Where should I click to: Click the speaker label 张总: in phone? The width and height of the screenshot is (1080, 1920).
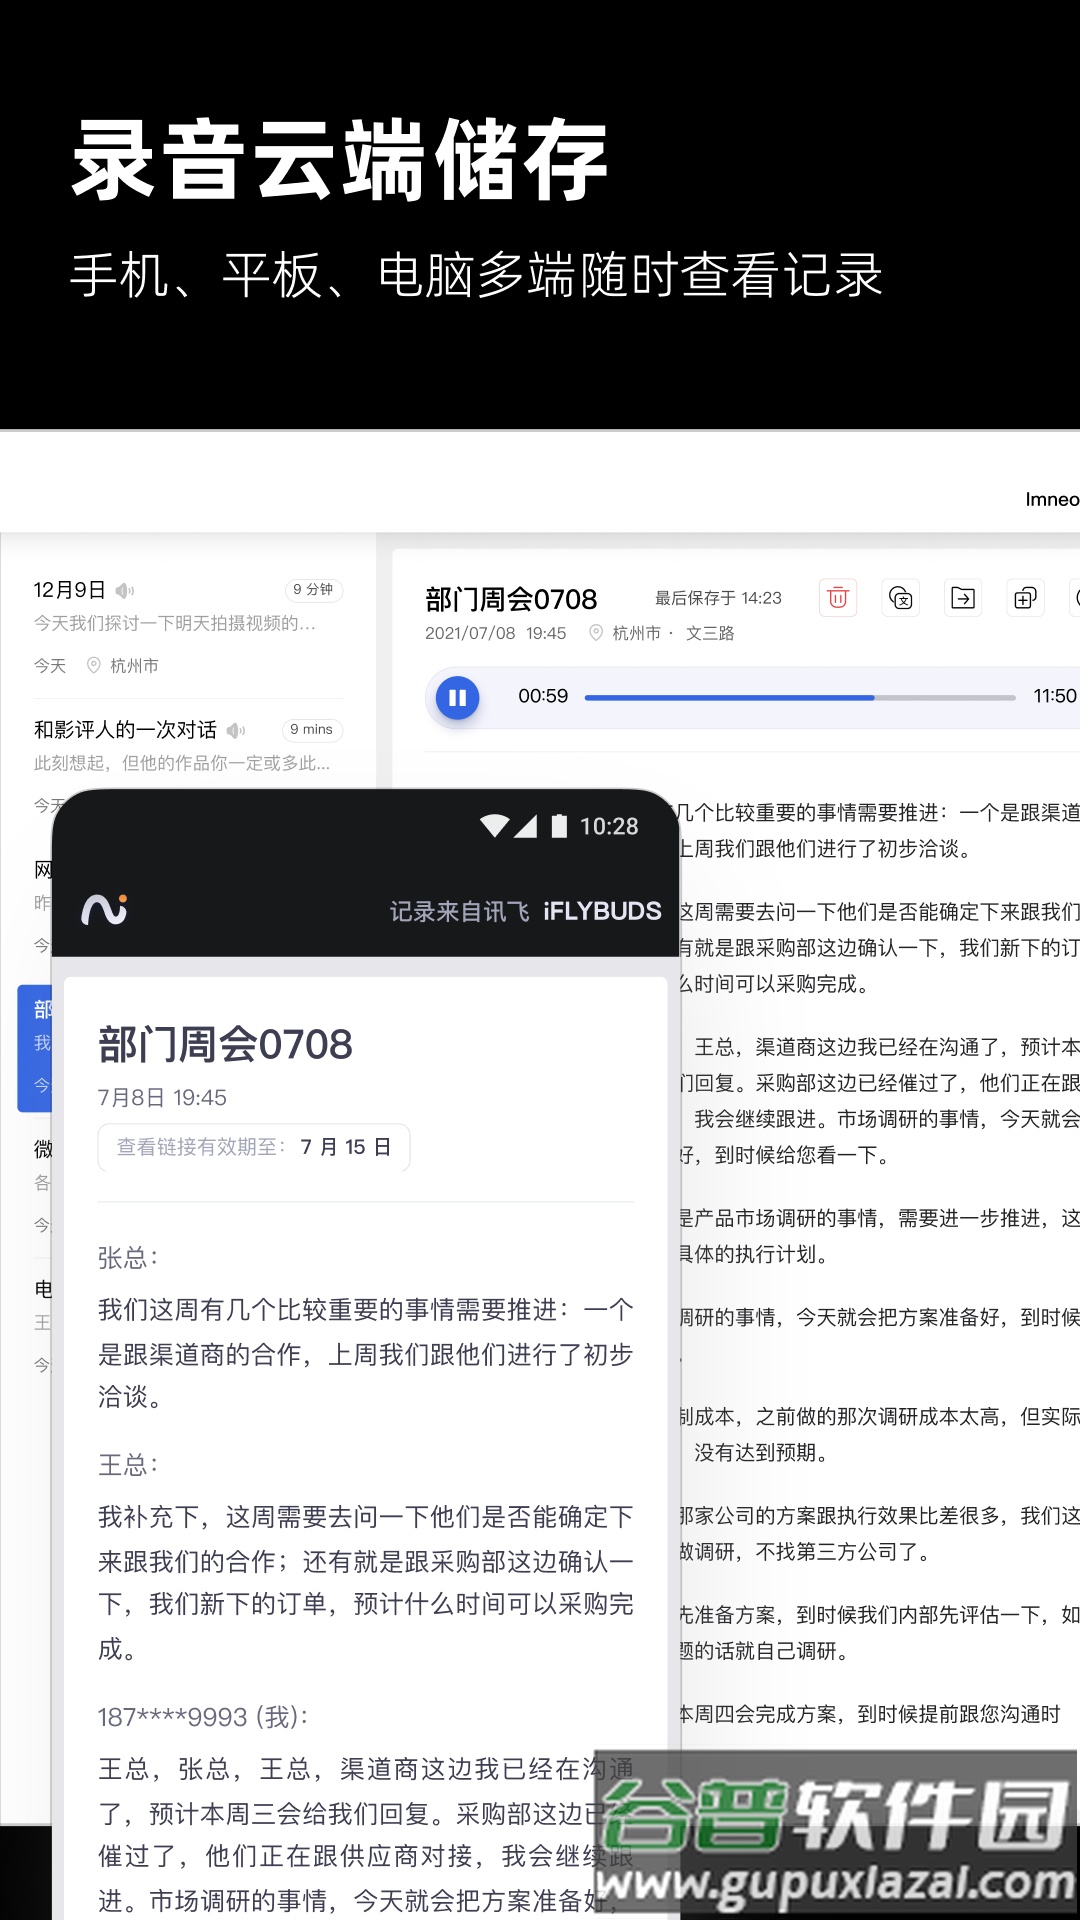click(128, 1258)
